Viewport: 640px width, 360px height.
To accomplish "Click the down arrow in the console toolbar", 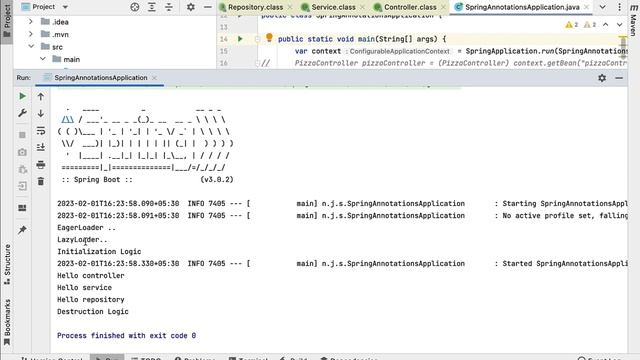I will (x=41, y=113).
